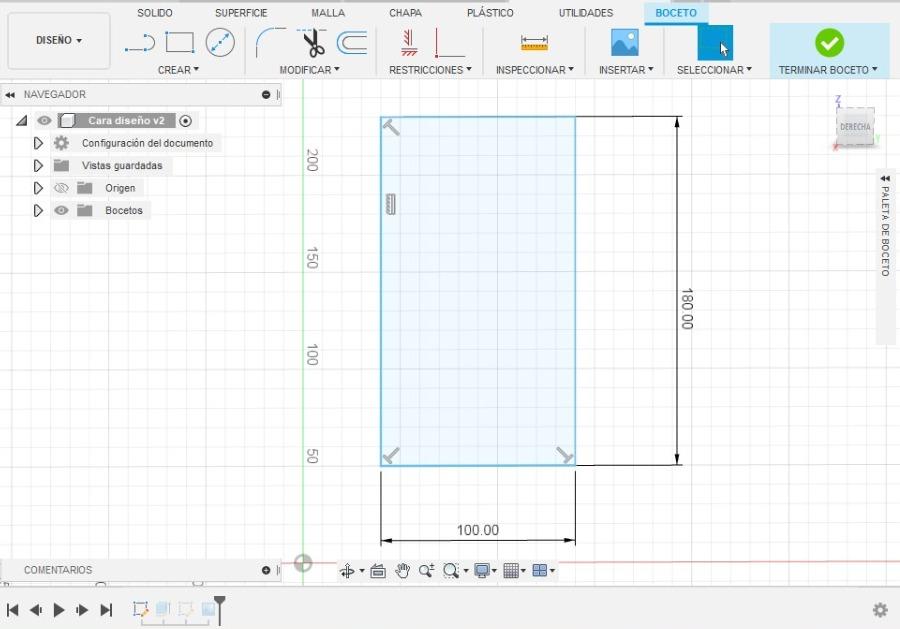Go to timeline beginning

click(x=13, y=609)
